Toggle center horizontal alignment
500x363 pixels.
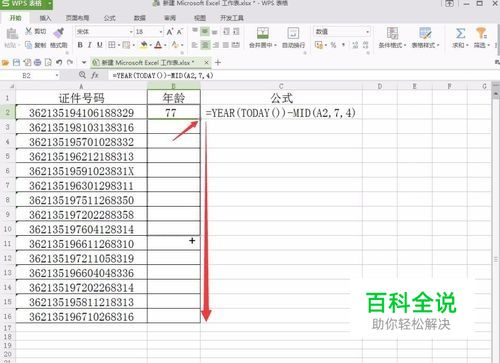[205, 45]
